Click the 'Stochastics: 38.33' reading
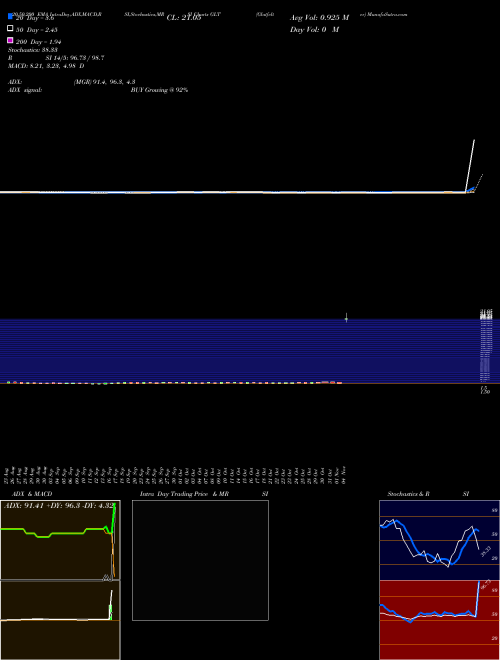Image resolution: width=500 pixels, height=660 pixels. [33, 50]
